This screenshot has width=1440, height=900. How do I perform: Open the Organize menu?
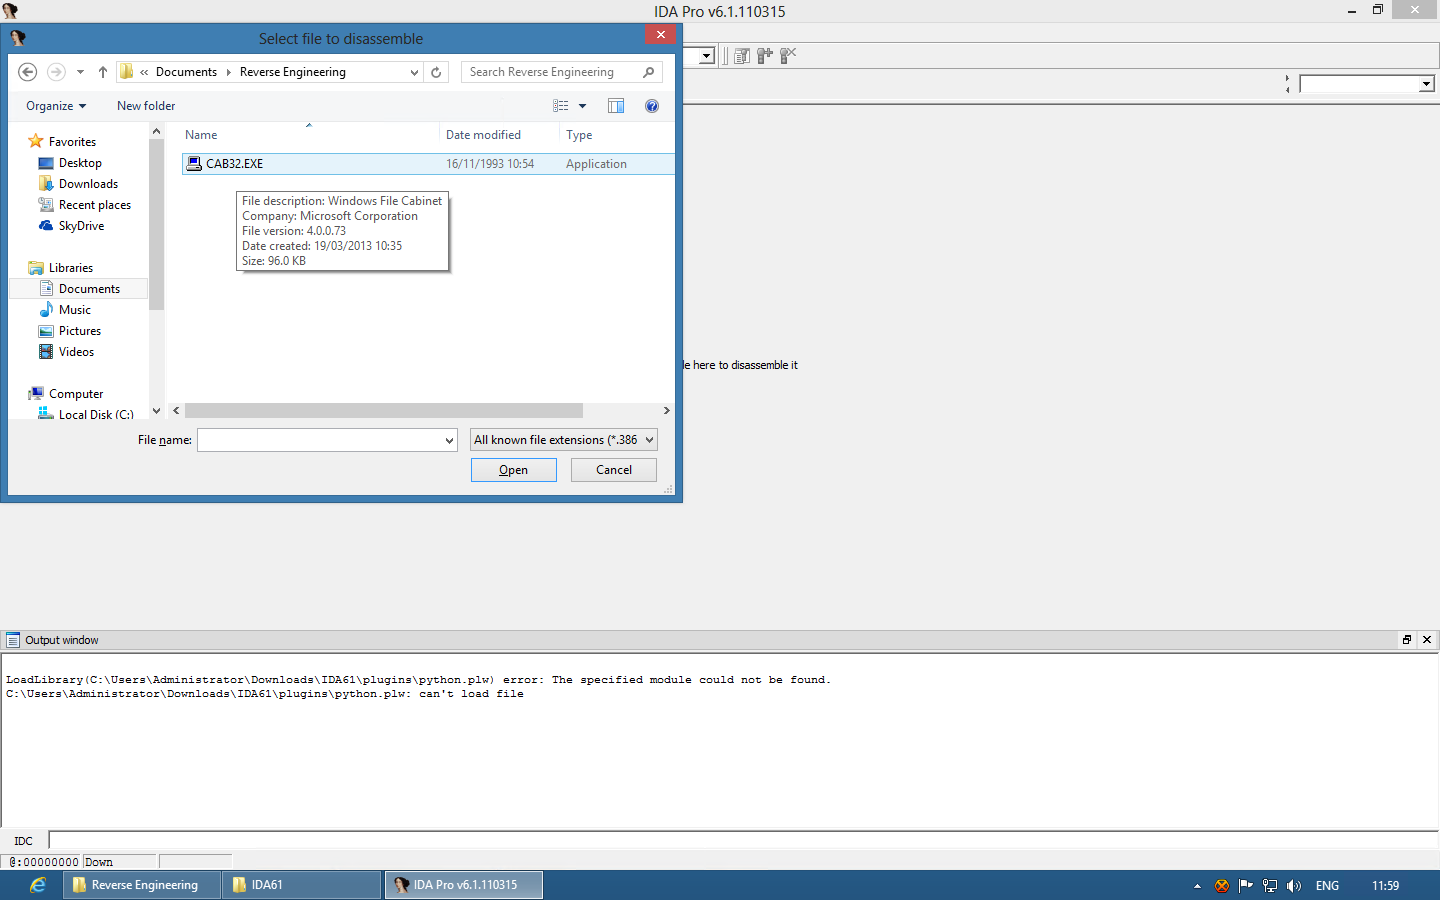(56, 106)
